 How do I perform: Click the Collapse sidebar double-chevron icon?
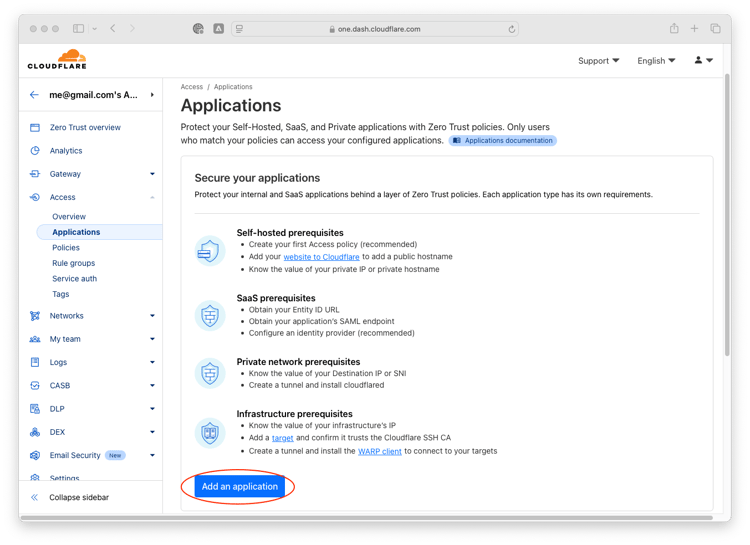tap(34, 497)
